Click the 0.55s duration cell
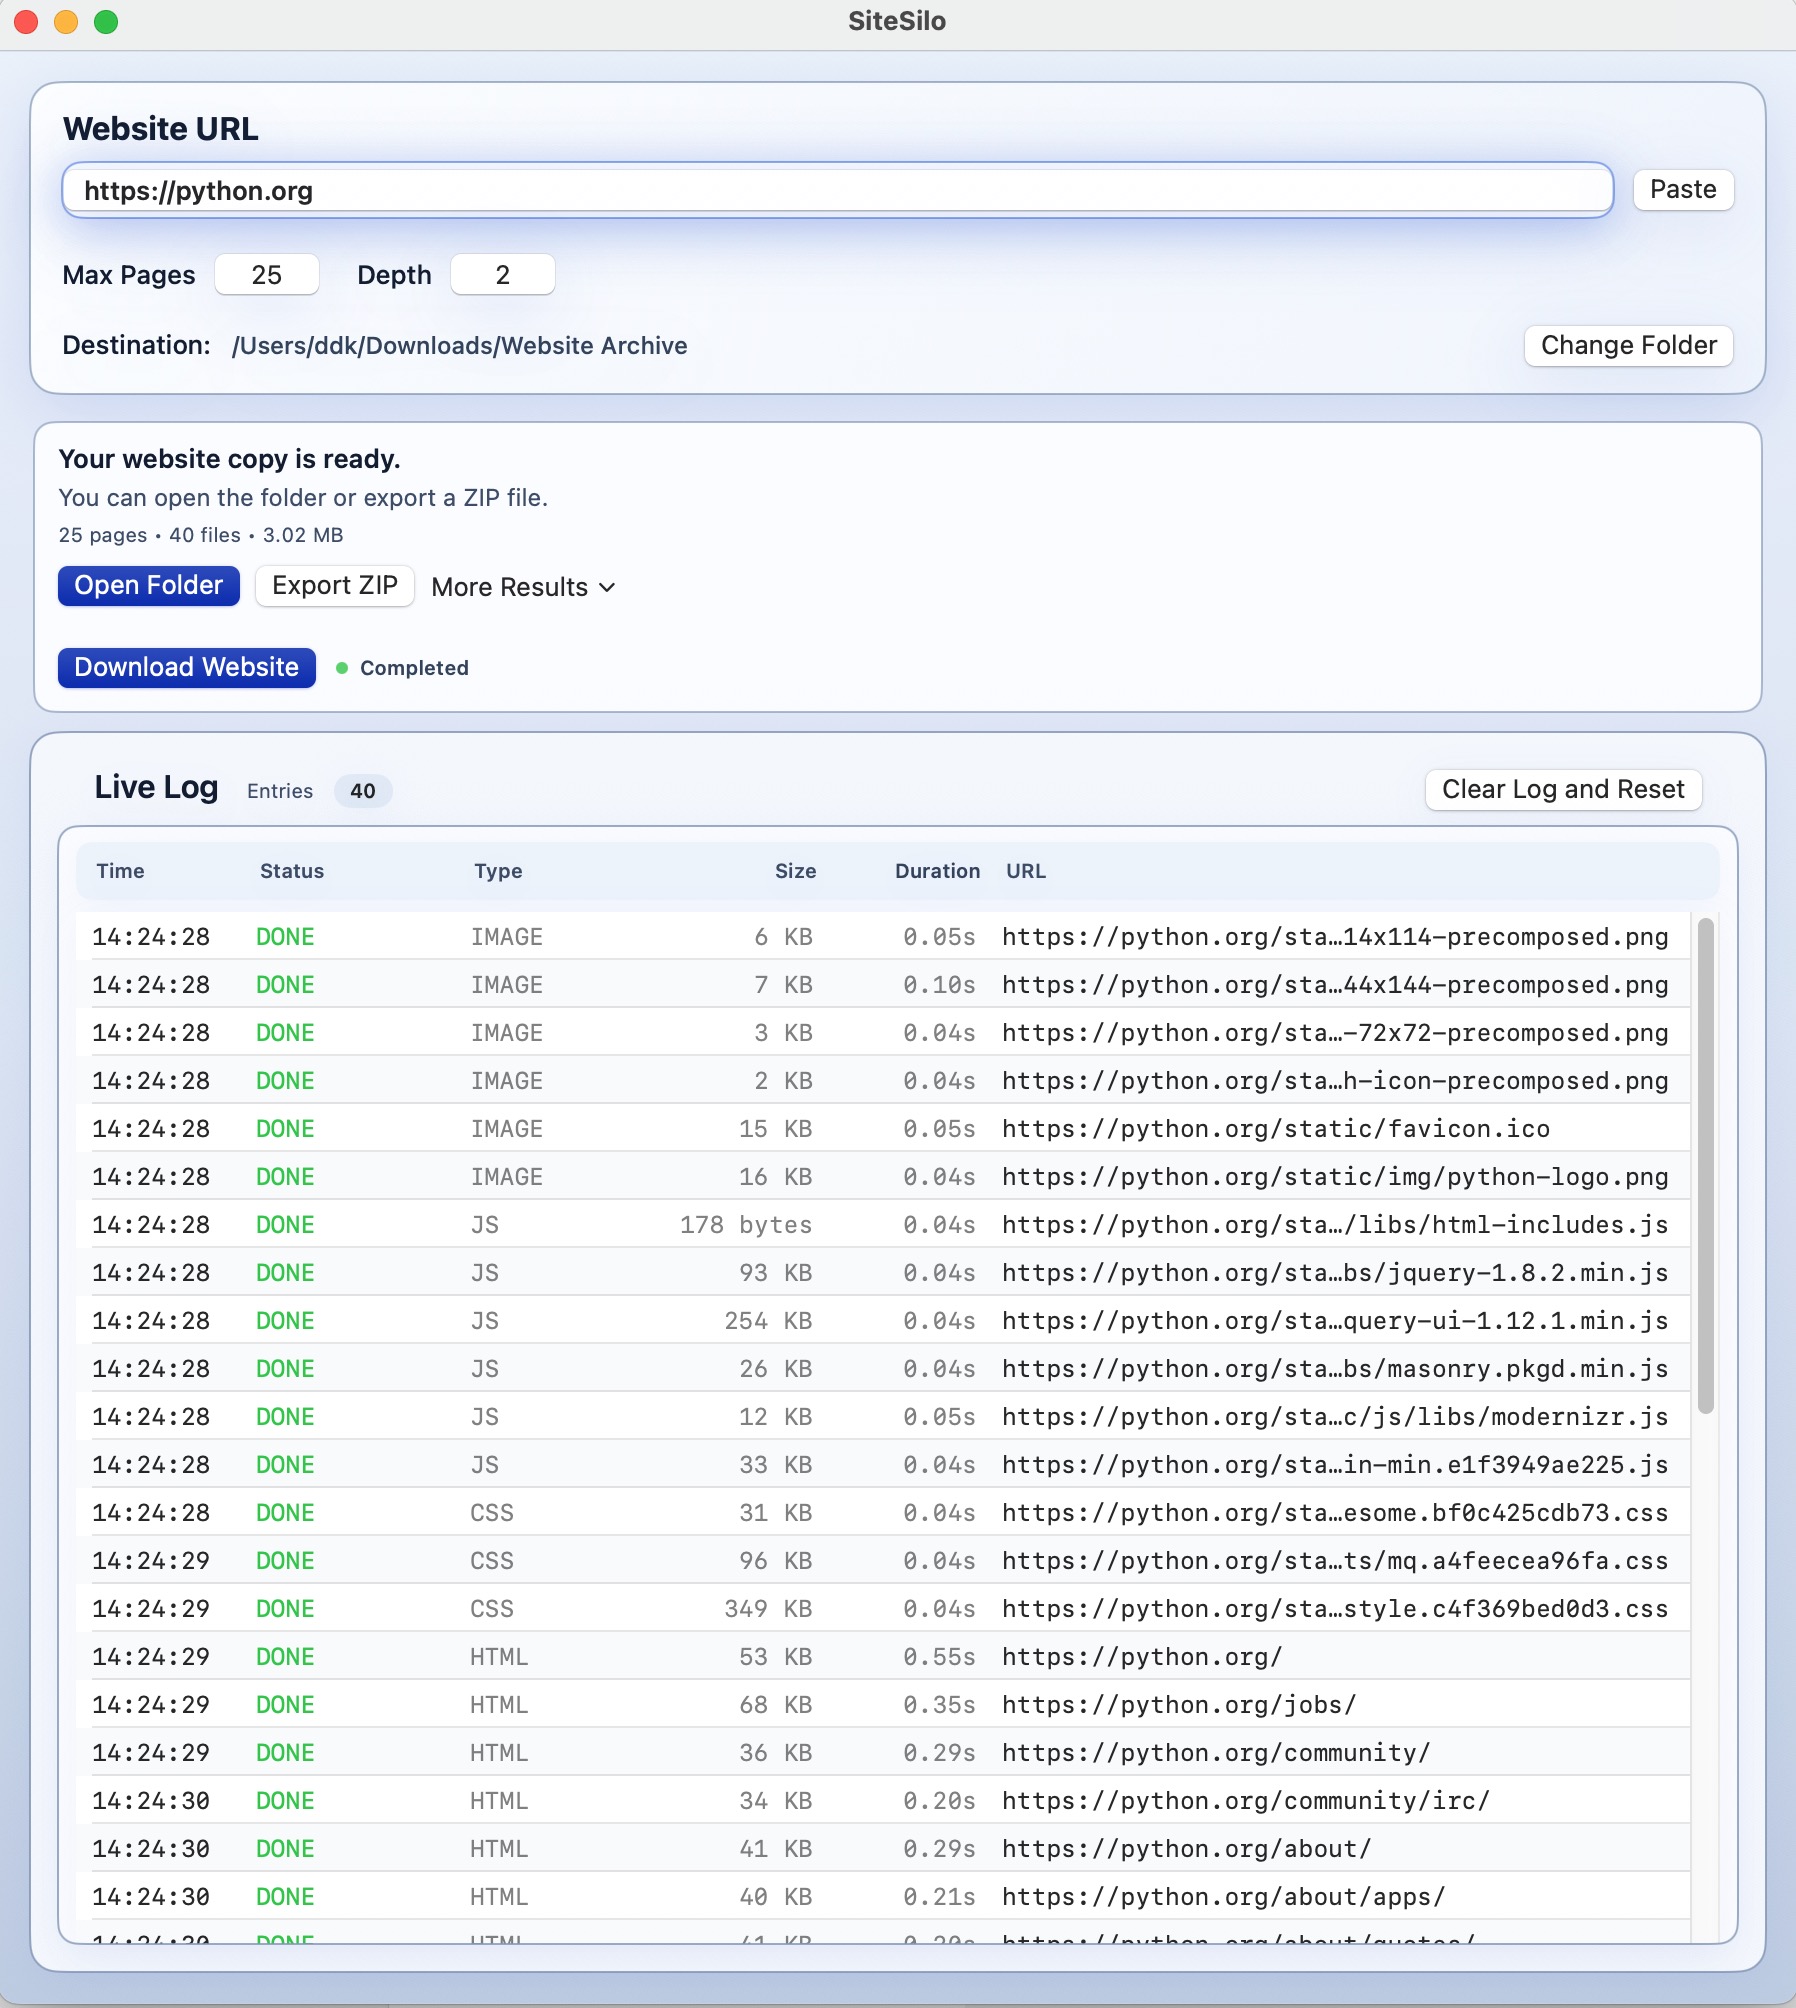 pos(939,1657)
